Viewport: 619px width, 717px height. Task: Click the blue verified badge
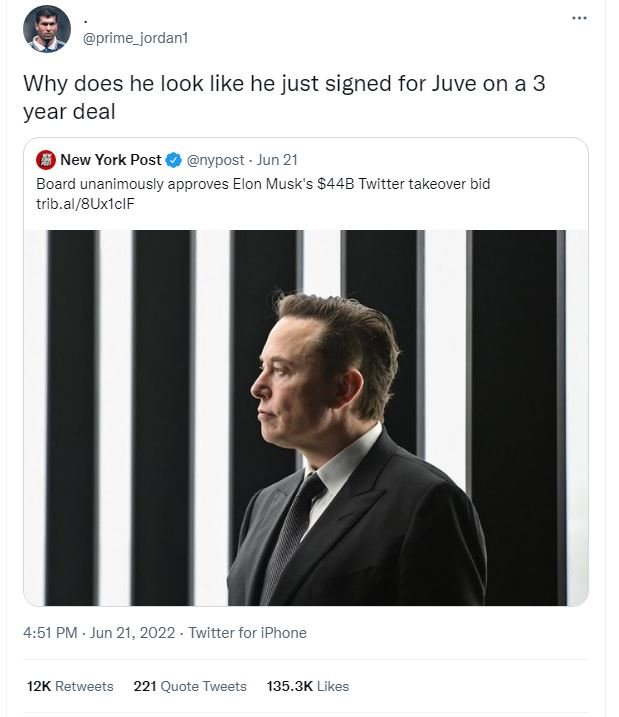(174, 160)
